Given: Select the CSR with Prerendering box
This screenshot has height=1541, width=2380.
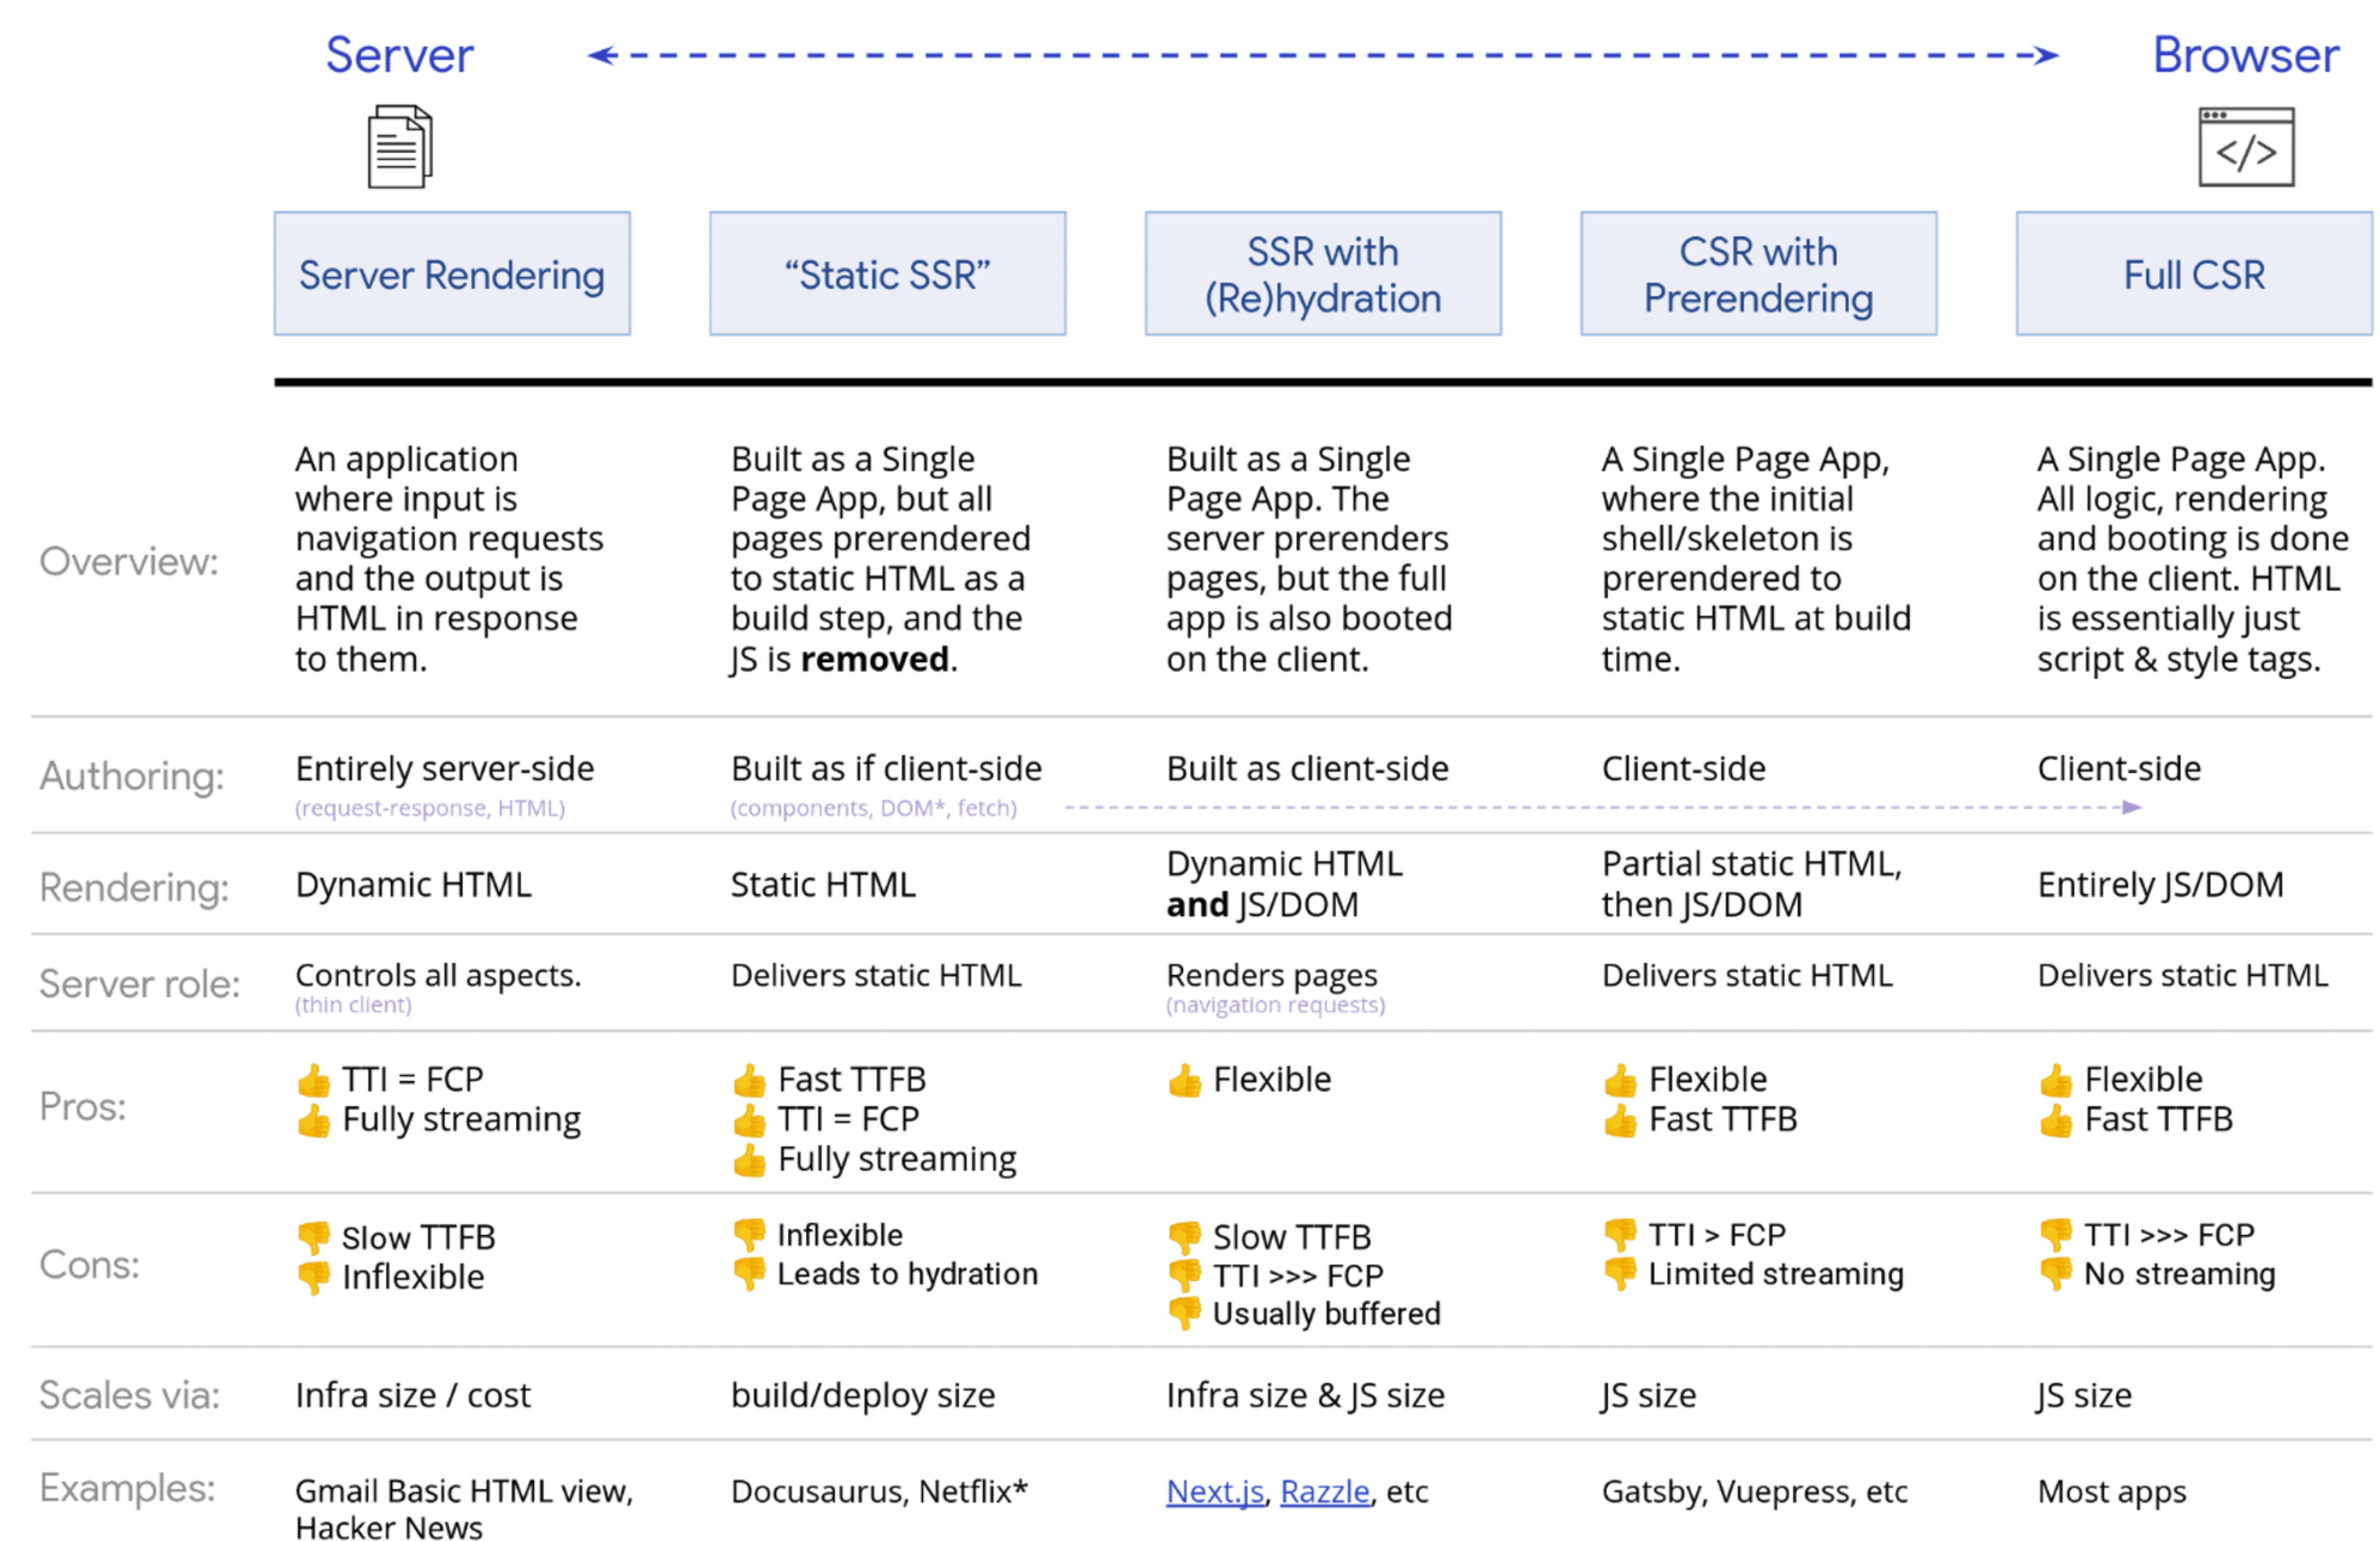Looking at the screenshot, I should click(1758, 274).
